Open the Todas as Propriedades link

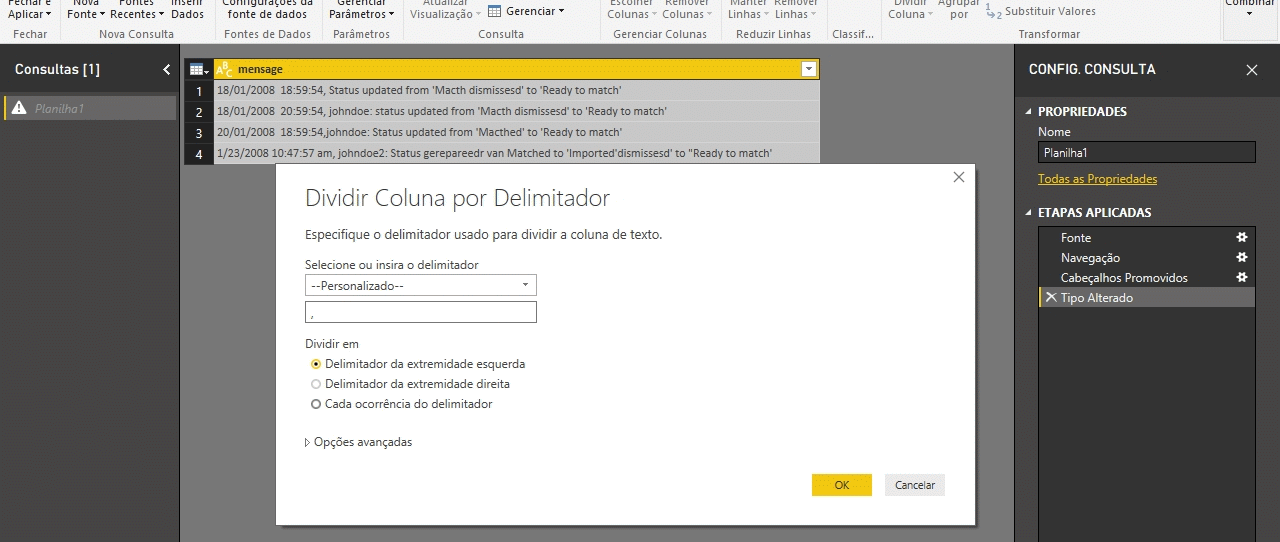pyautogui.click(x=1098, y=179)
